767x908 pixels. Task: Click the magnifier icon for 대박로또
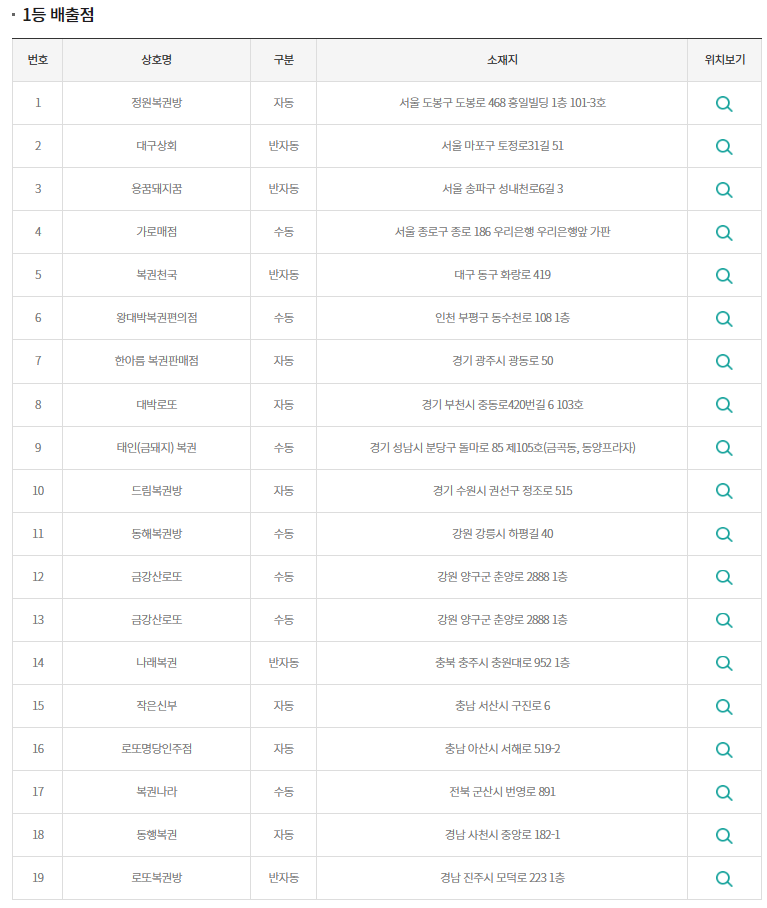point(724,404)
